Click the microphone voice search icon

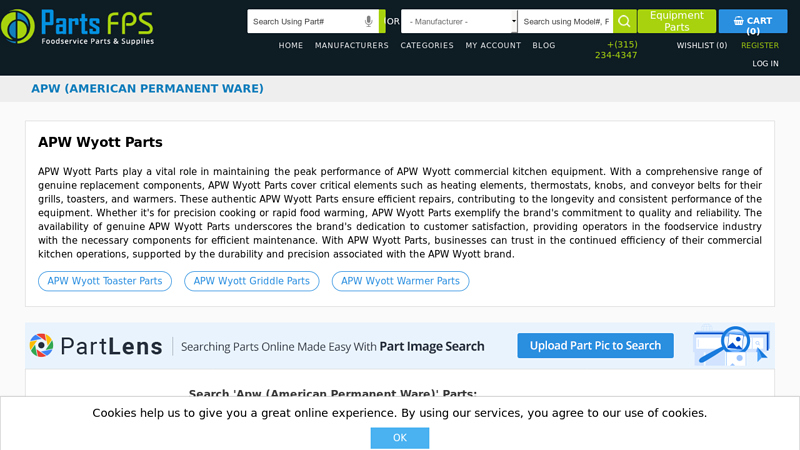pos(368,21)
